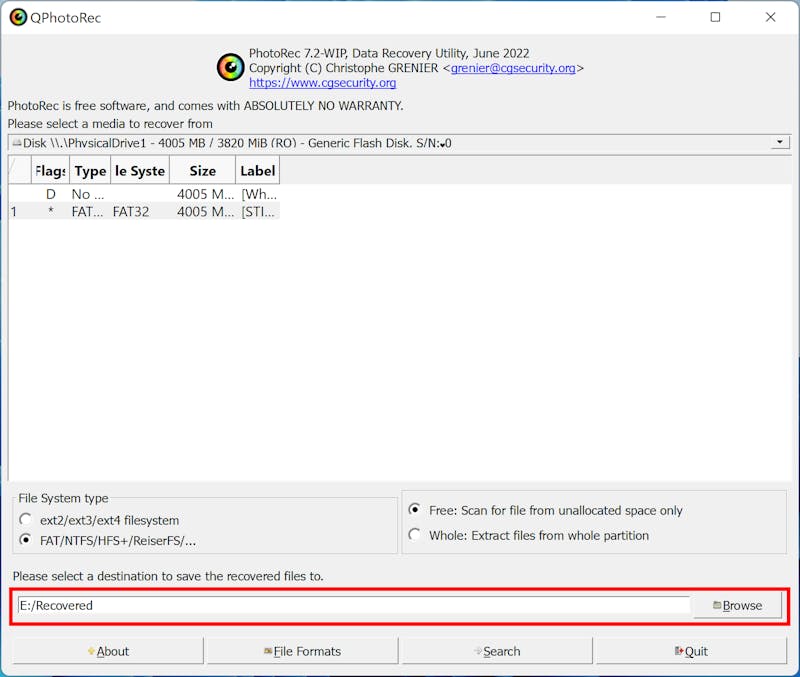Click the [Wh... label cell
Viewport: 800px width, 677px height.
click(259, 194)
